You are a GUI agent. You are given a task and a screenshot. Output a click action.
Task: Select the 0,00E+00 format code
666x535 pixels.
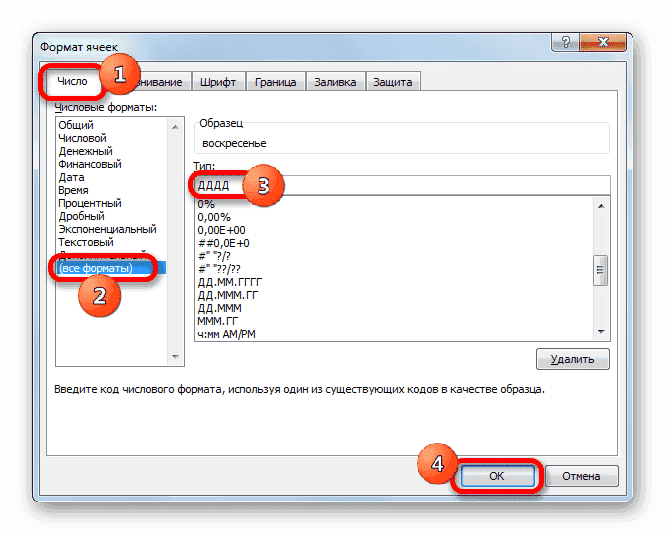(221, 230)
